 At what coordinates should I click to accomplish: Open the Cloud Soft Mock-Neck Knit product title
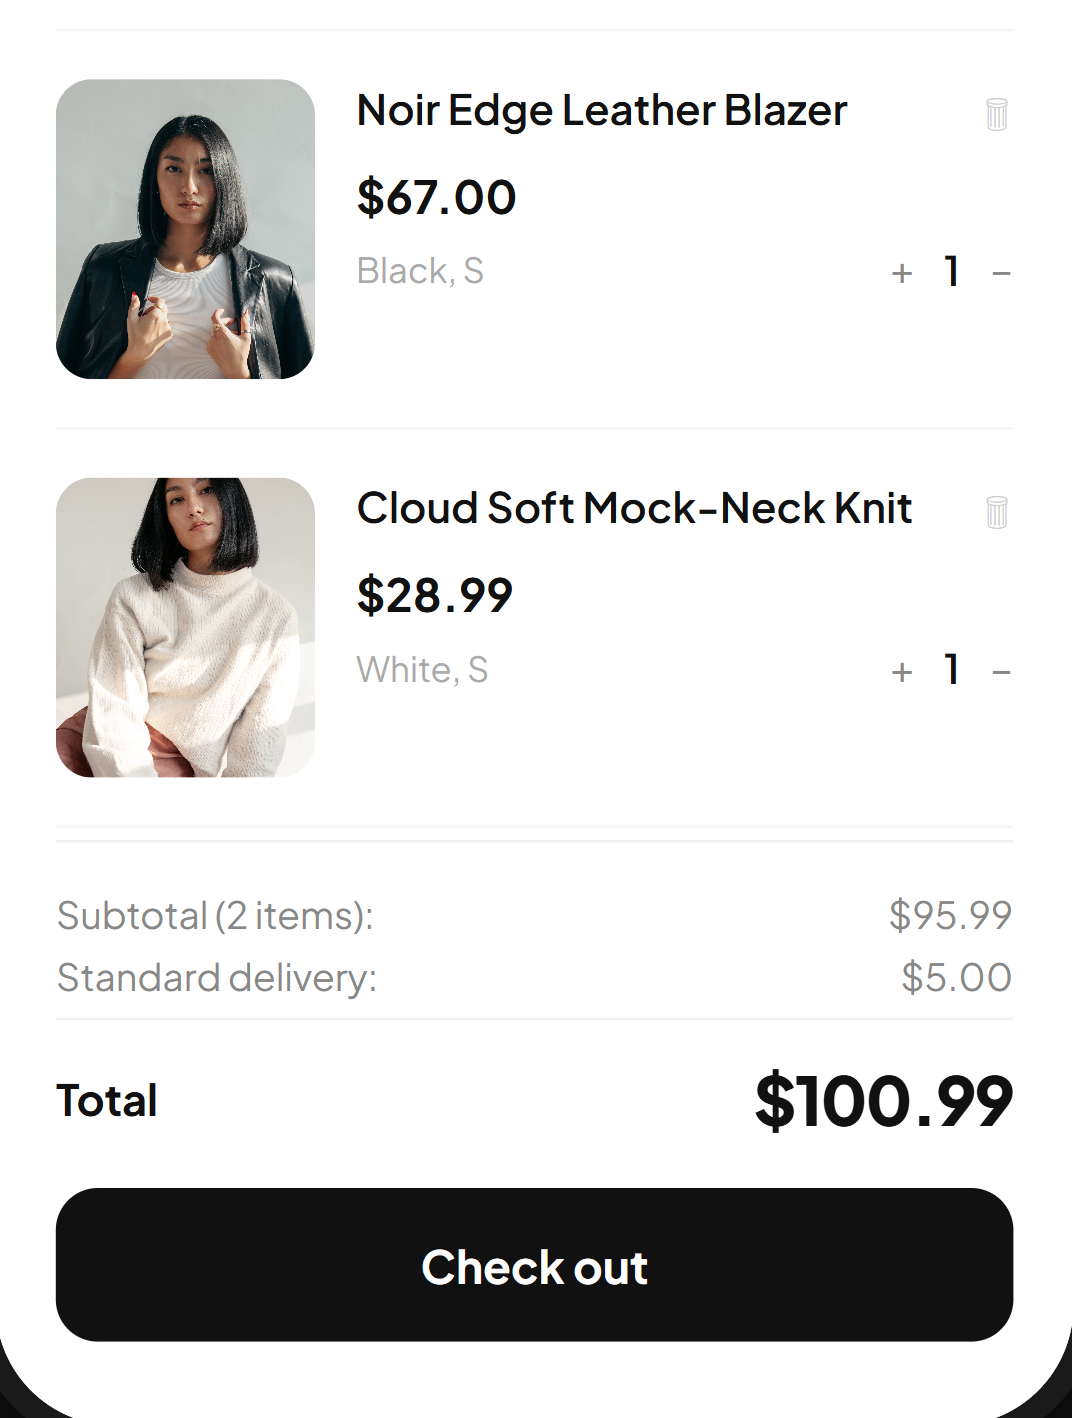[x=634, y=509]
